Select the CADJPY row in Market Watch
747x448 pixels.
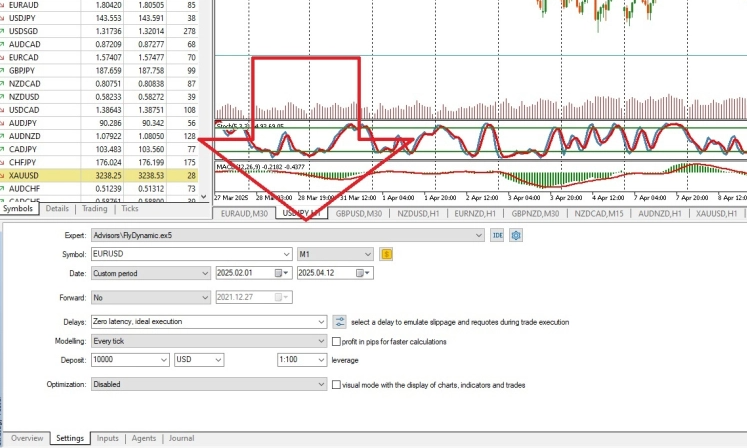(x=99, y=149)
